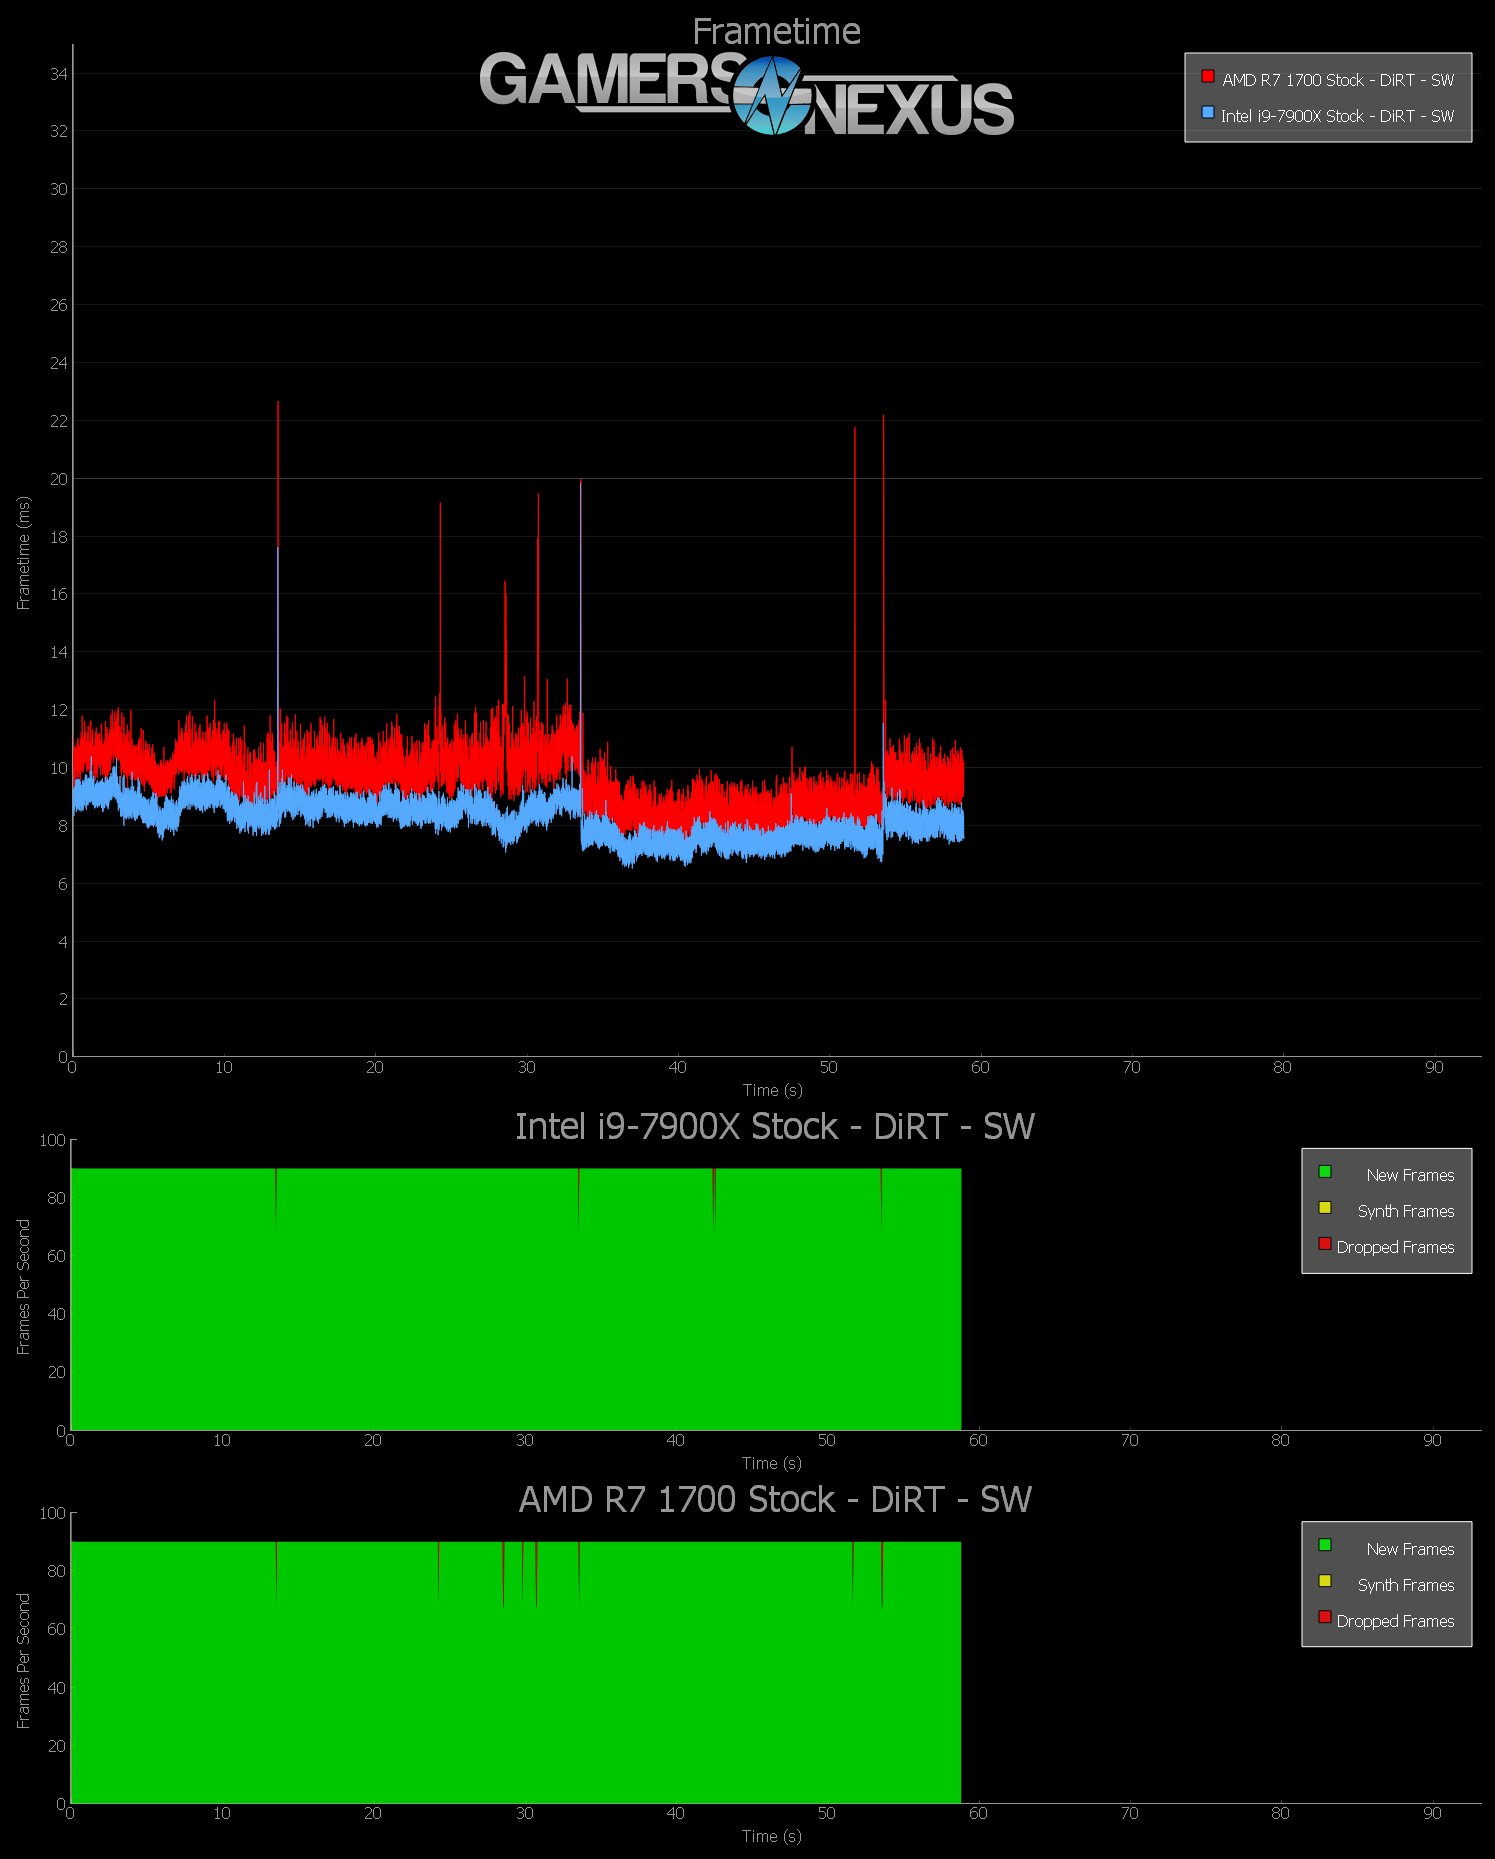Click 'Dropped Frames' text in Intel chart legend
The width and height of the screenshot is (1495, 1859).
click(x=1395, y=1247)
